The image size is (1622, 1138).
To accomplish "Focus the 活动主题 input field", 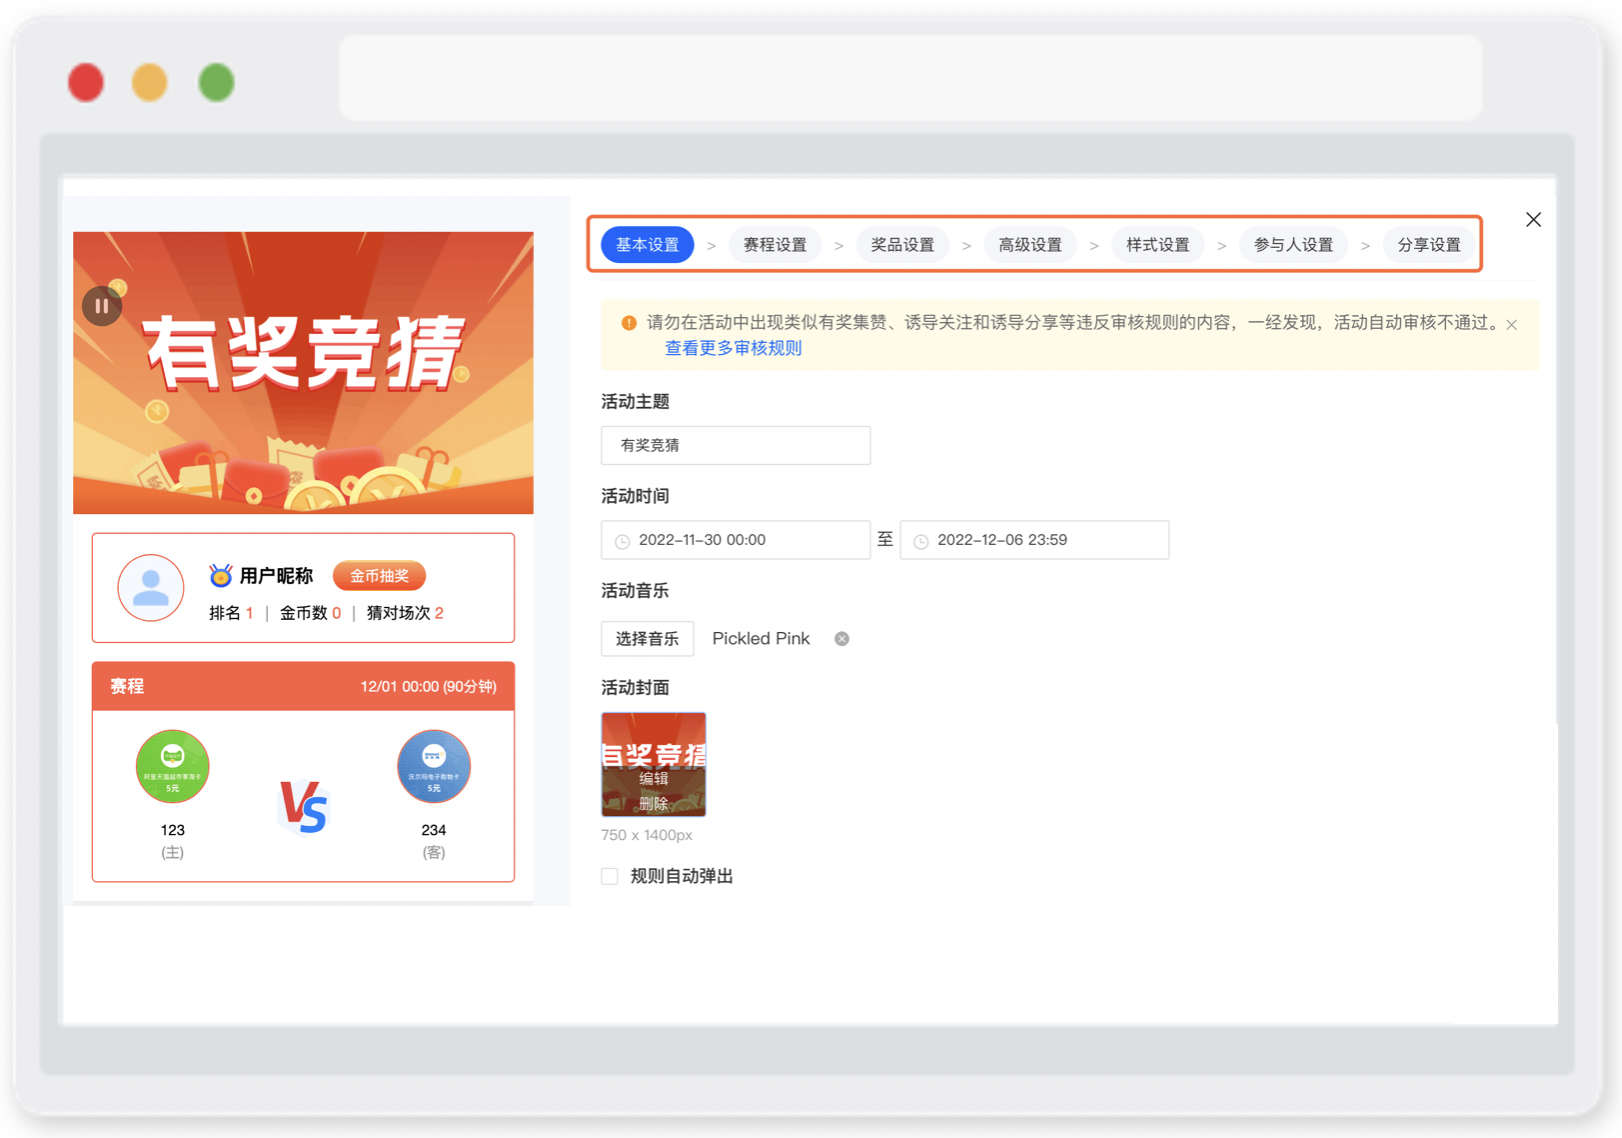I will click(x=735, y=445).
